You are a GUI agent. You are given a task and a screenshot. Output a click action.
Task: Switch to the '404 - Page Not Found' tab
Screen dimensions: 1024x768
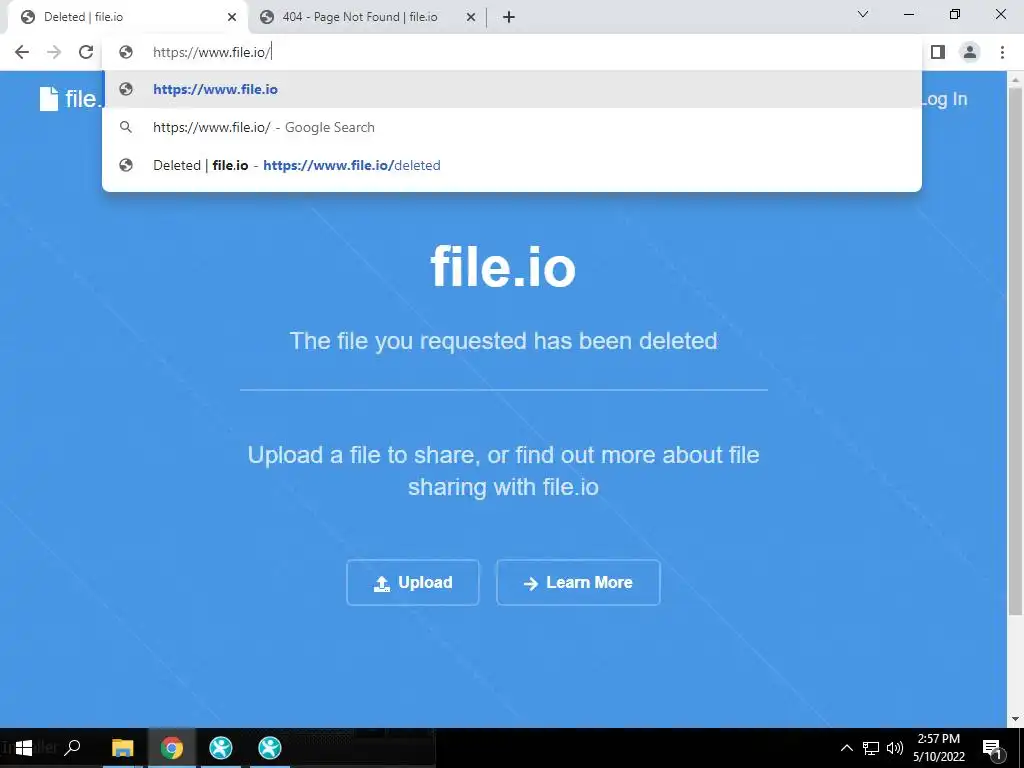[368, 18]
